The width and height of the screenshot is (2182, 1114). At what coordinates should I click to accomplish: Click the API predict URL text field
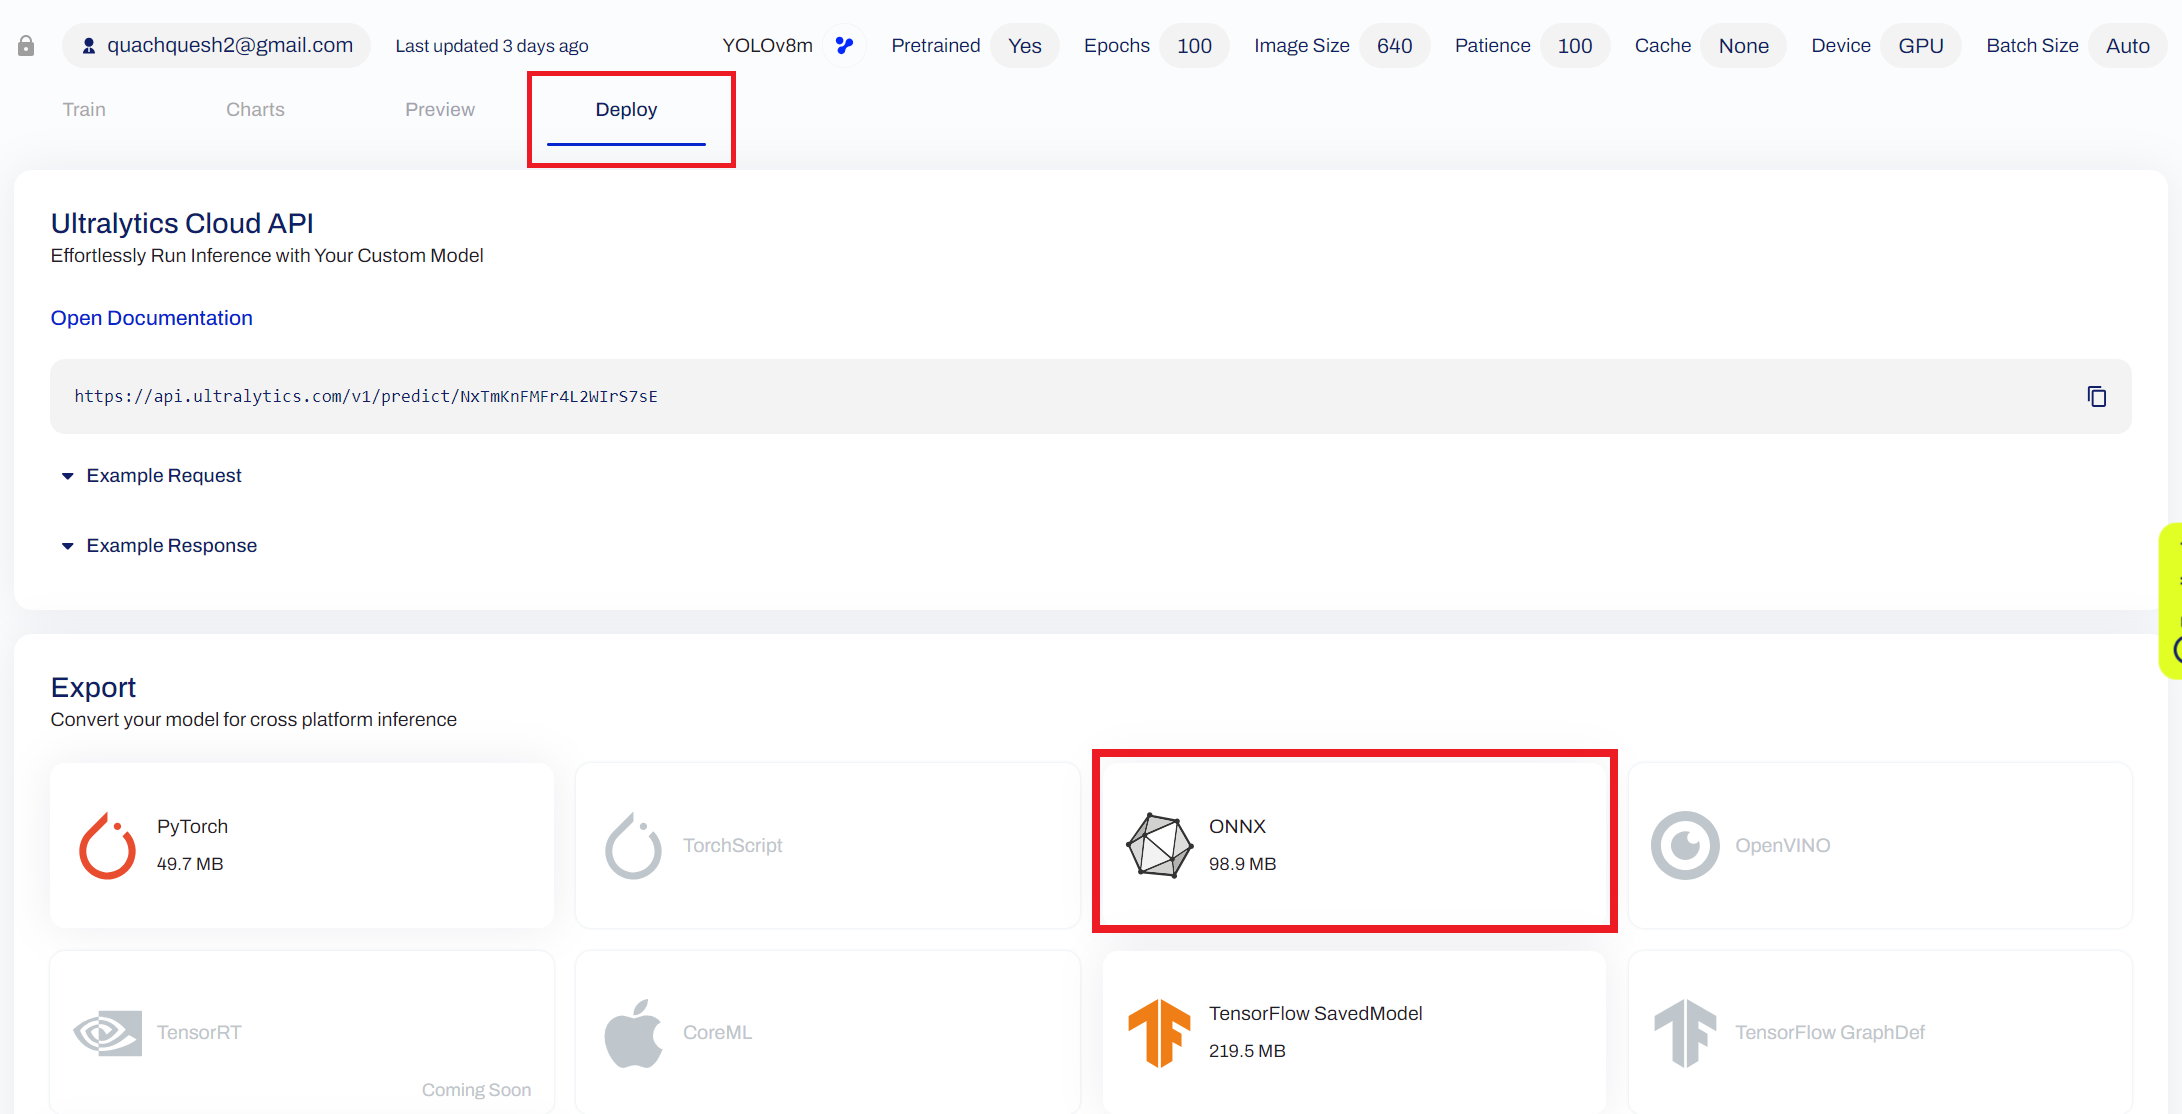tap(366, 397)
